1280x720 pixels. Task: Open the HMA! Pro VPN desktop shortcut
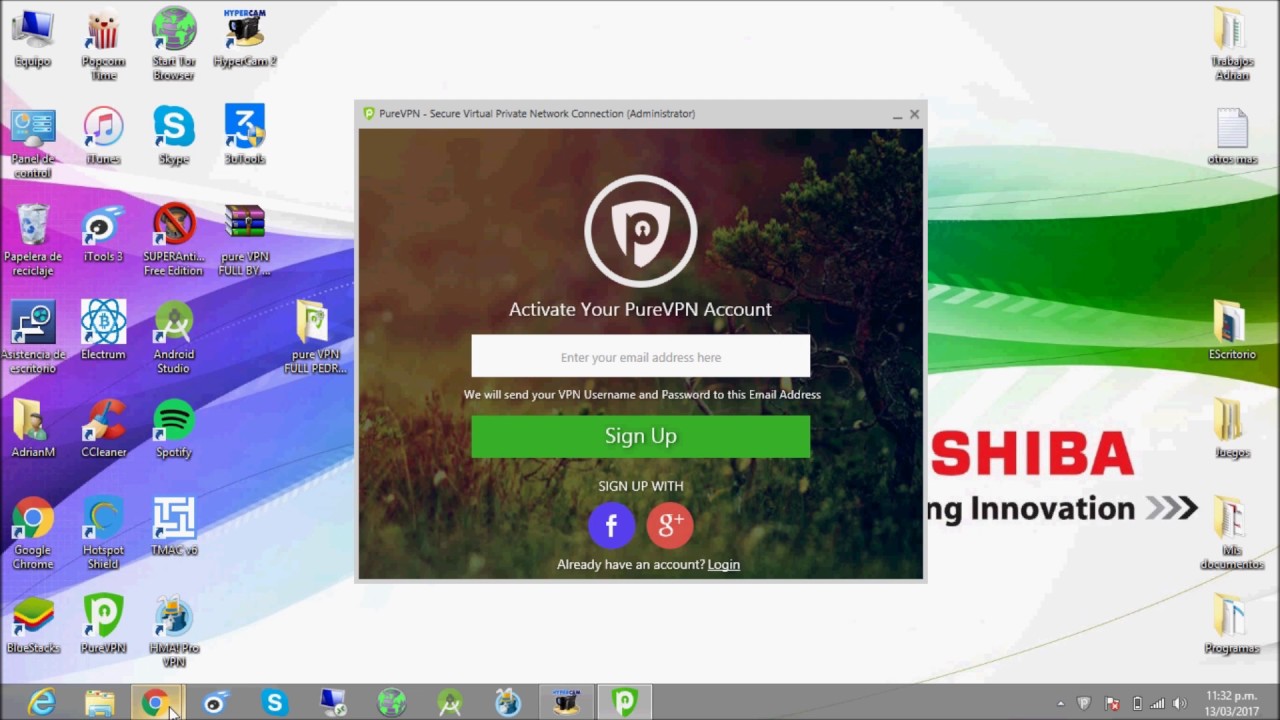[x=173, y=632]
